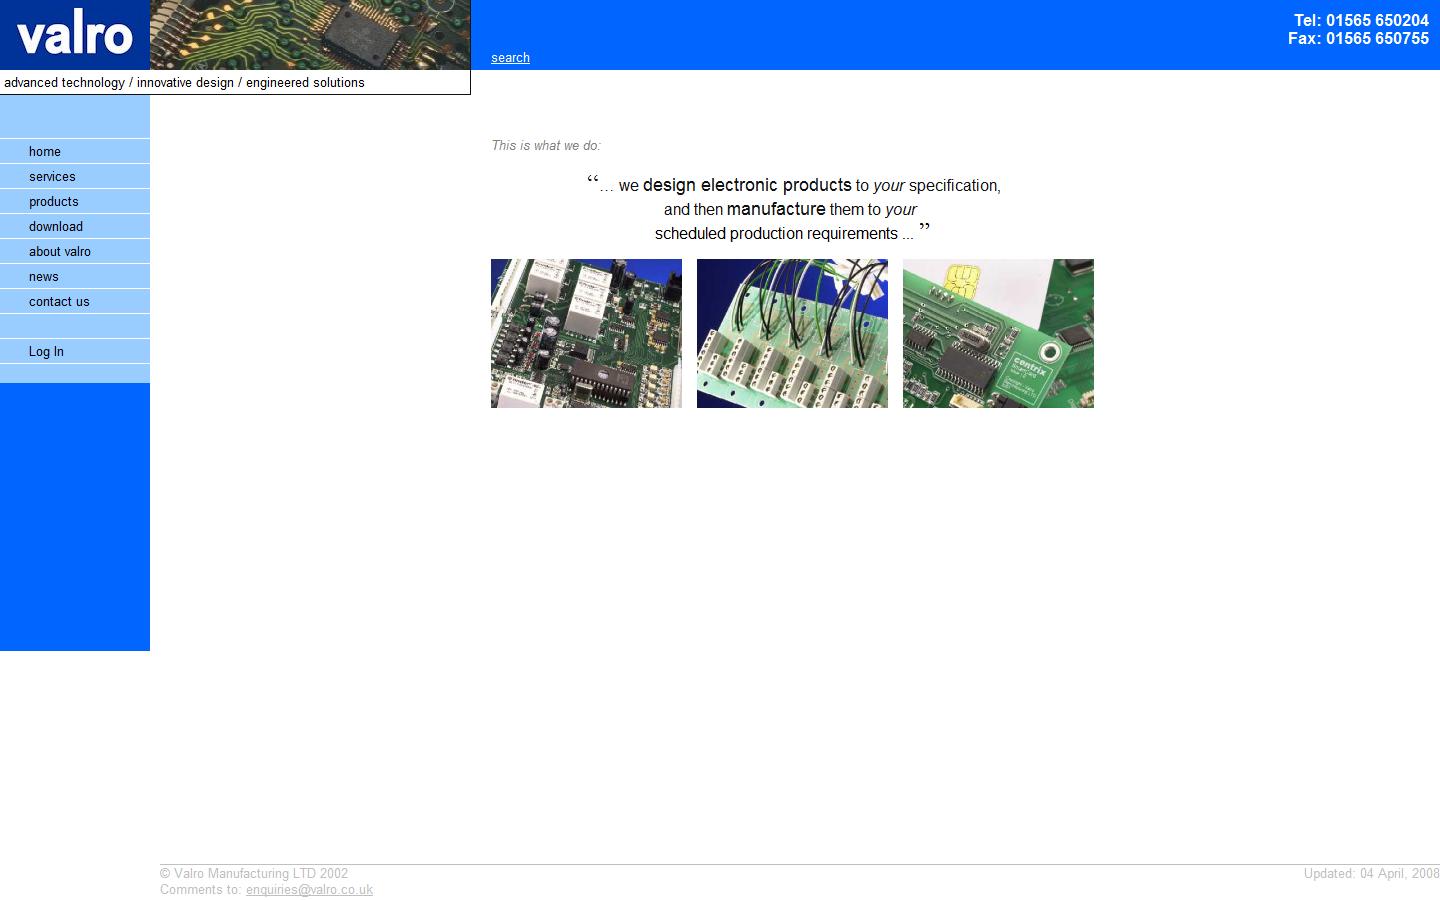The image size is (1440, 900).
Task: Open the search link
Action: 510,57
